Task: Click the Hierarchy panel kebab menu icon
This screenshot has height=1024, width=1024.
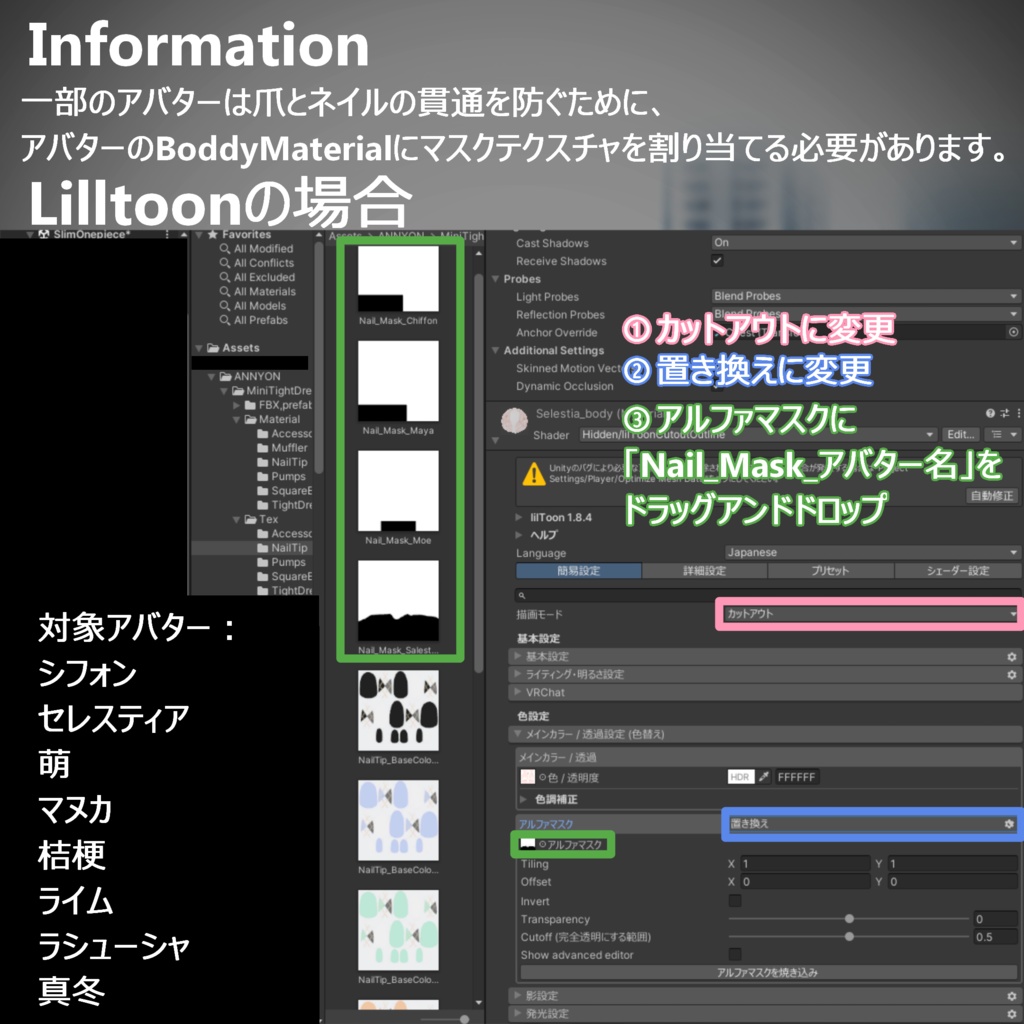Action: tap(167, 234)
